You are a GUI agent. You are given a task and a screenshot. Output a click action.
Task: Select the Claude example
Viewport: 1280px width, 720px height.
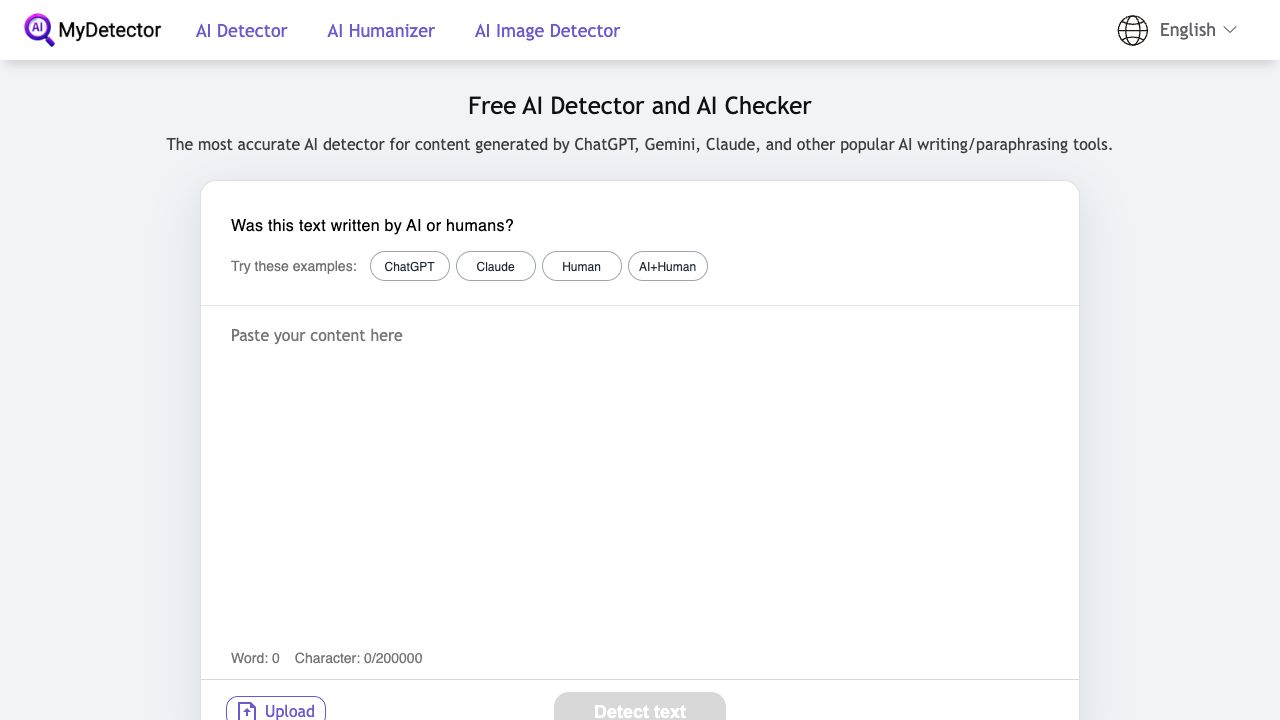(495, 266)
